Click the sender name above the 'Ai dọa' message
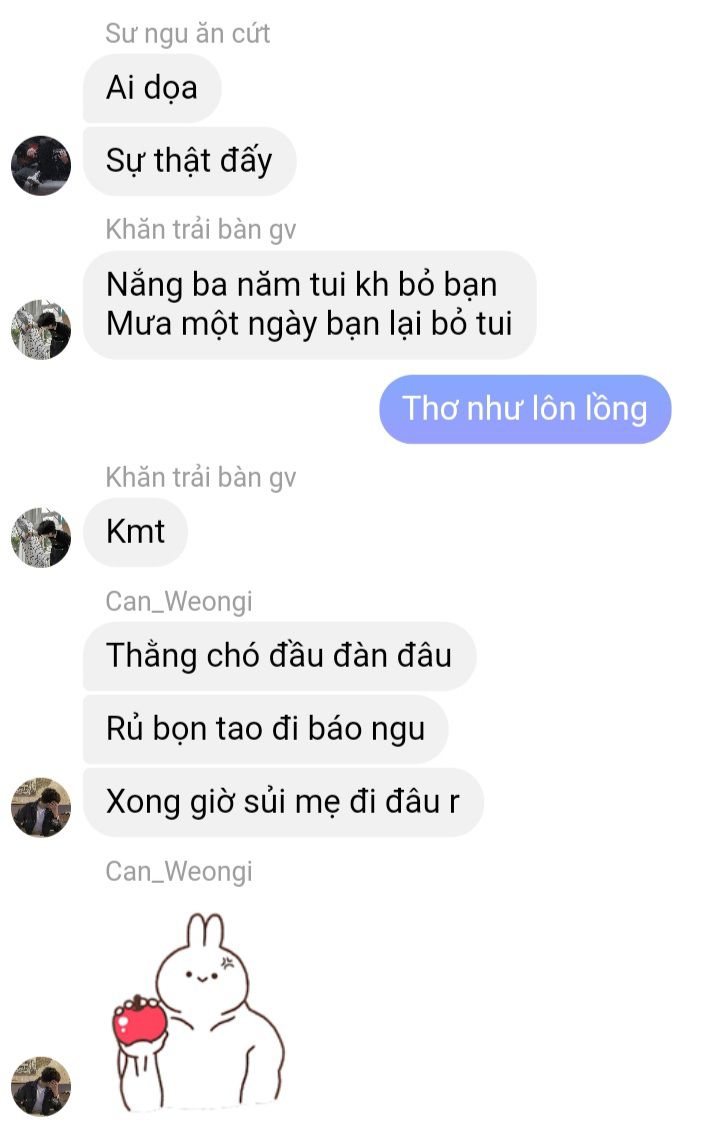This screenshot has width=720, height=1129. click(187, 34)
